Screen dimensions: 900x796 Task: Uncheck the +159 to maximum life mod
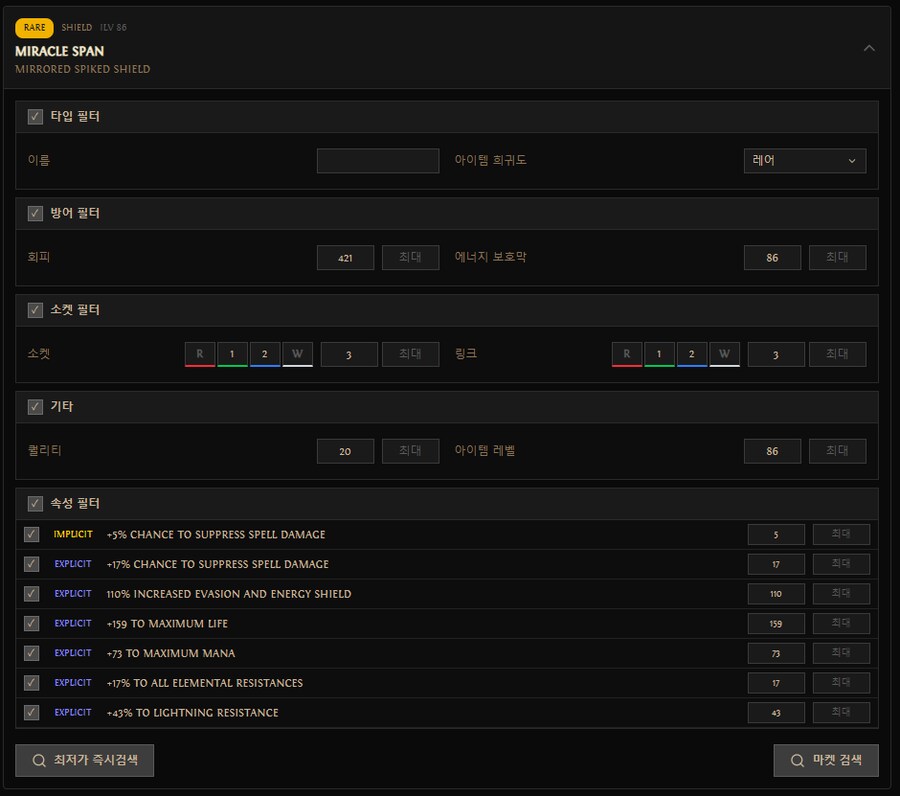pos(32,624)
